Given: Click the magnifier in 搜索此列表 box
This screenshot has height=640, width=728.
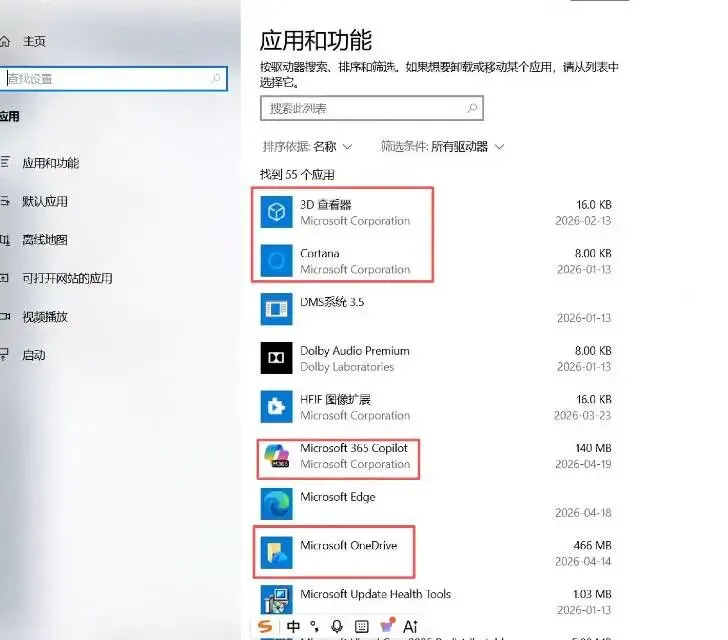Looking at the screenshot, I should (472, 108).
